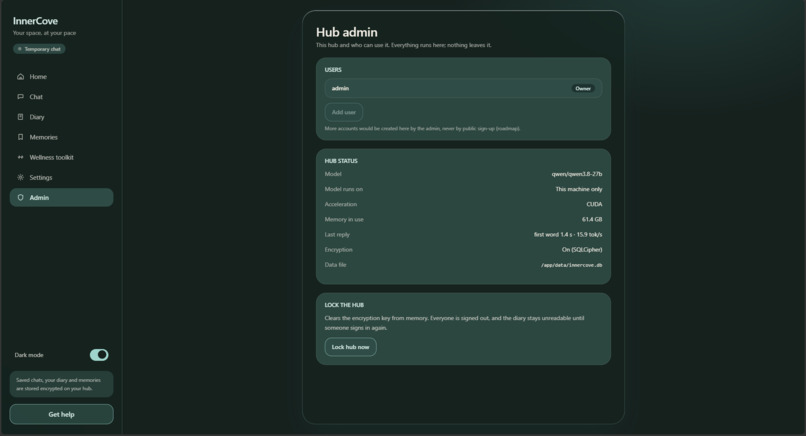The image size is (806, 436).
Task: Click the Add user button
Action: 343,112
